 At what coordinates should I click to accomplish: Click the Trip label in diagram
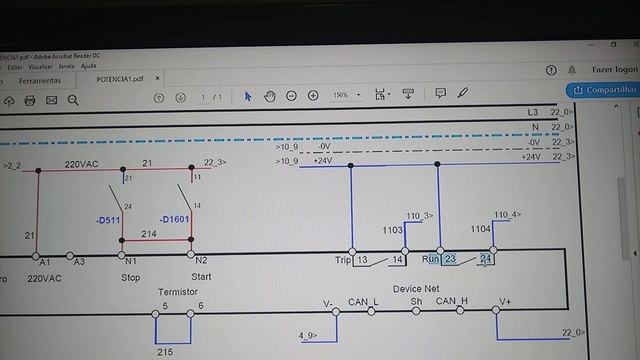(343, 260)
